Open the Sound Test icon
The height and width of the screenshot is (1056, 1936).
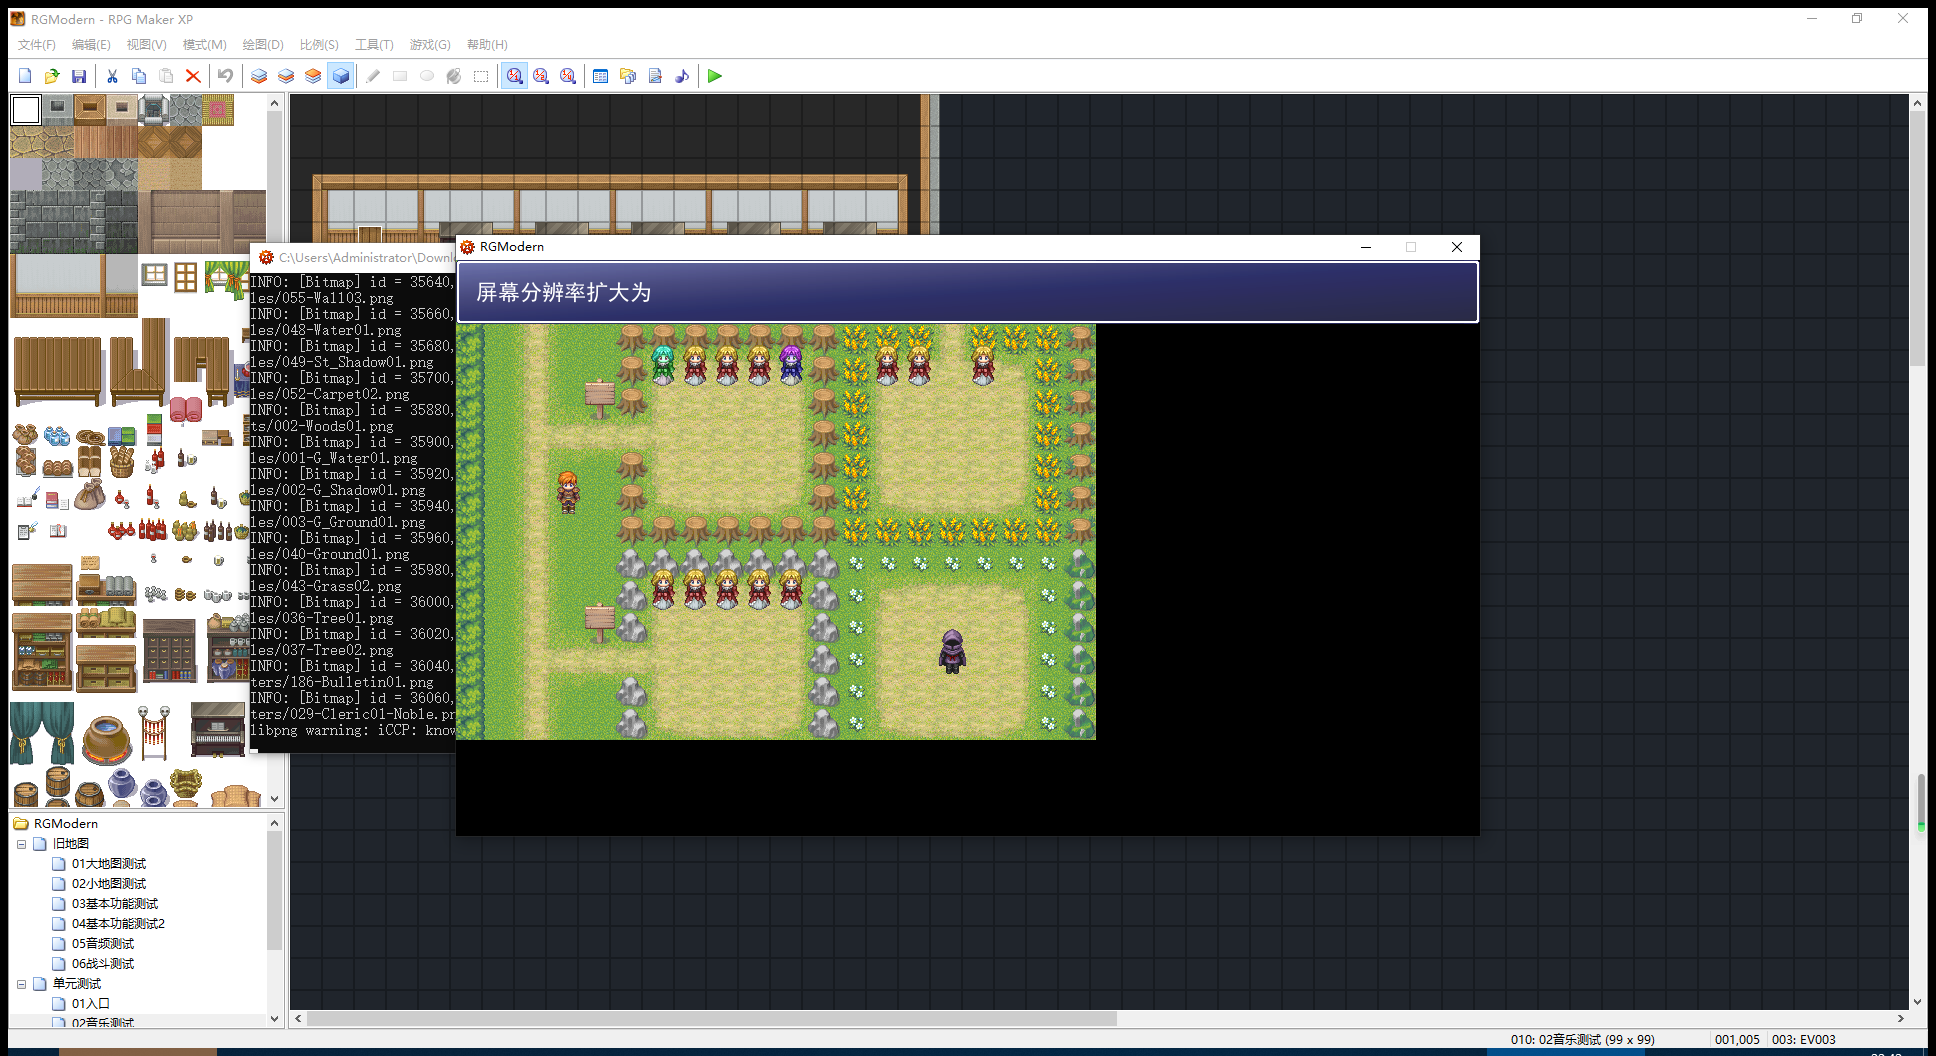coord(682,76)
